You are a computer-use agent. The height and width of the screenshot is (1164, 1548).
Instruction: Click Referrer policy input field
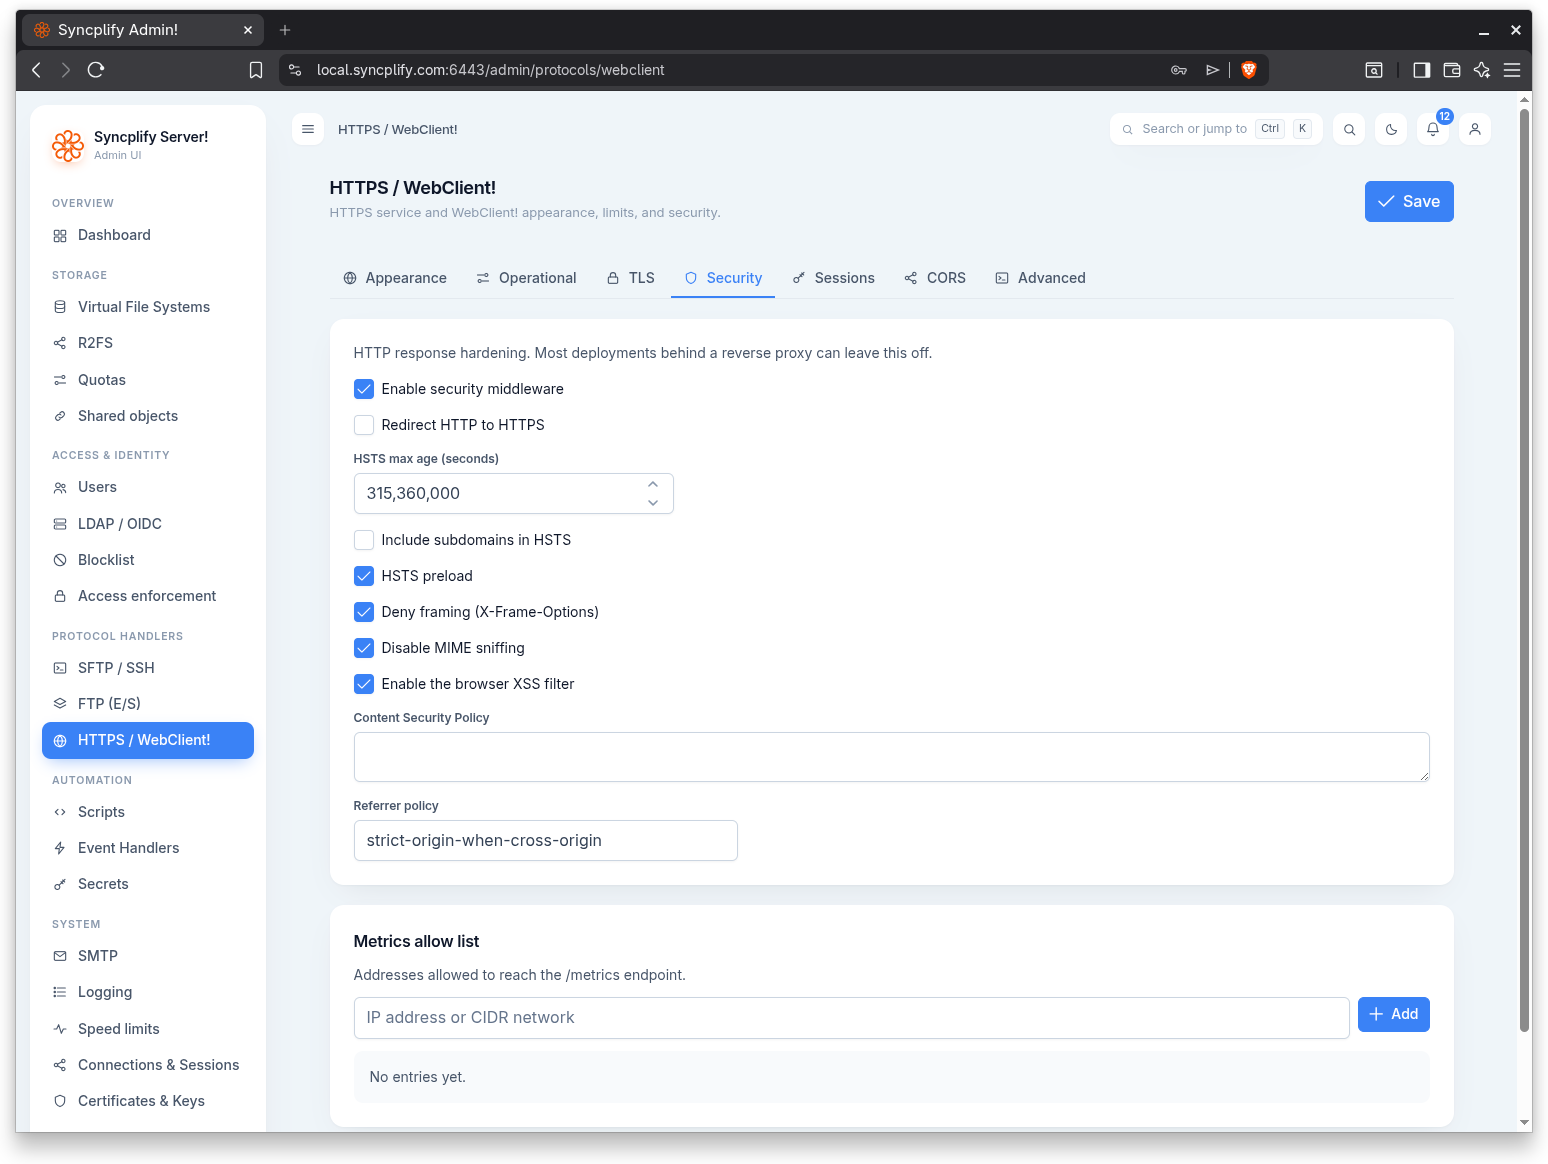(x=546, y=841)
